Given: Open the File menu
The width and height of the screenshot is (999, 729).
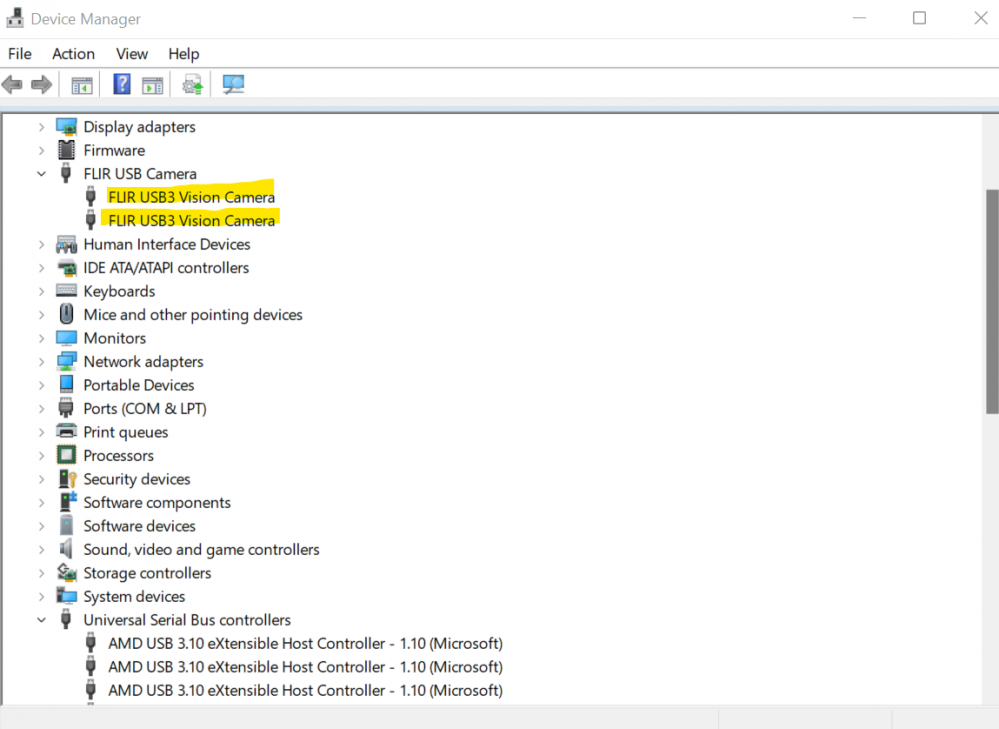Looking at the screenshot, I should 20,54.
